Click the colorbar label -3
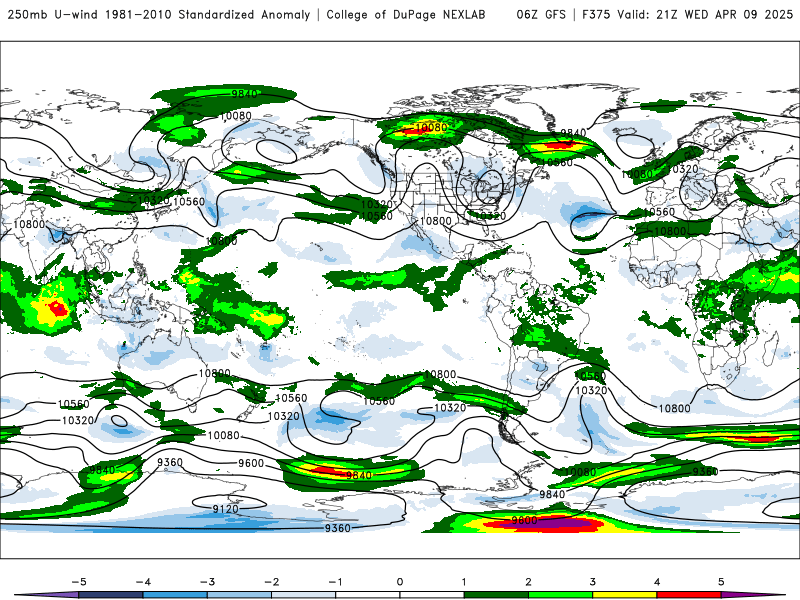This screenshot has height=600, width=800. point(207,582)
